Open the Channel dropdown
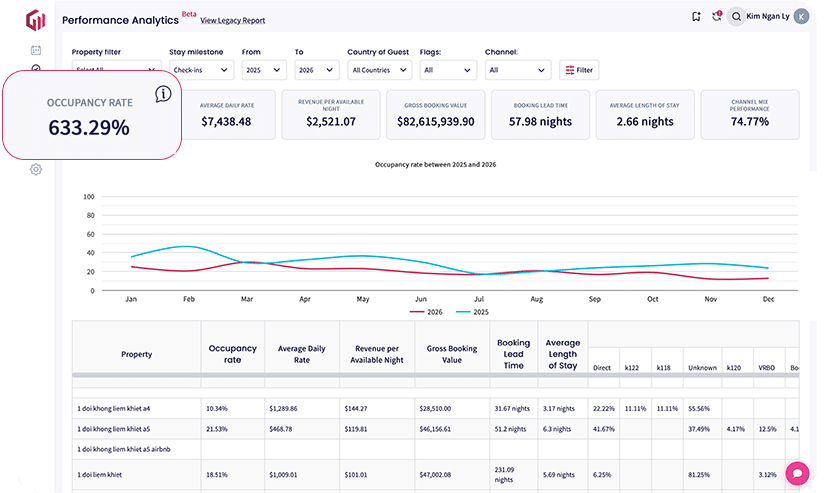This screenshot has height=493, width=833. pos(517,70)
